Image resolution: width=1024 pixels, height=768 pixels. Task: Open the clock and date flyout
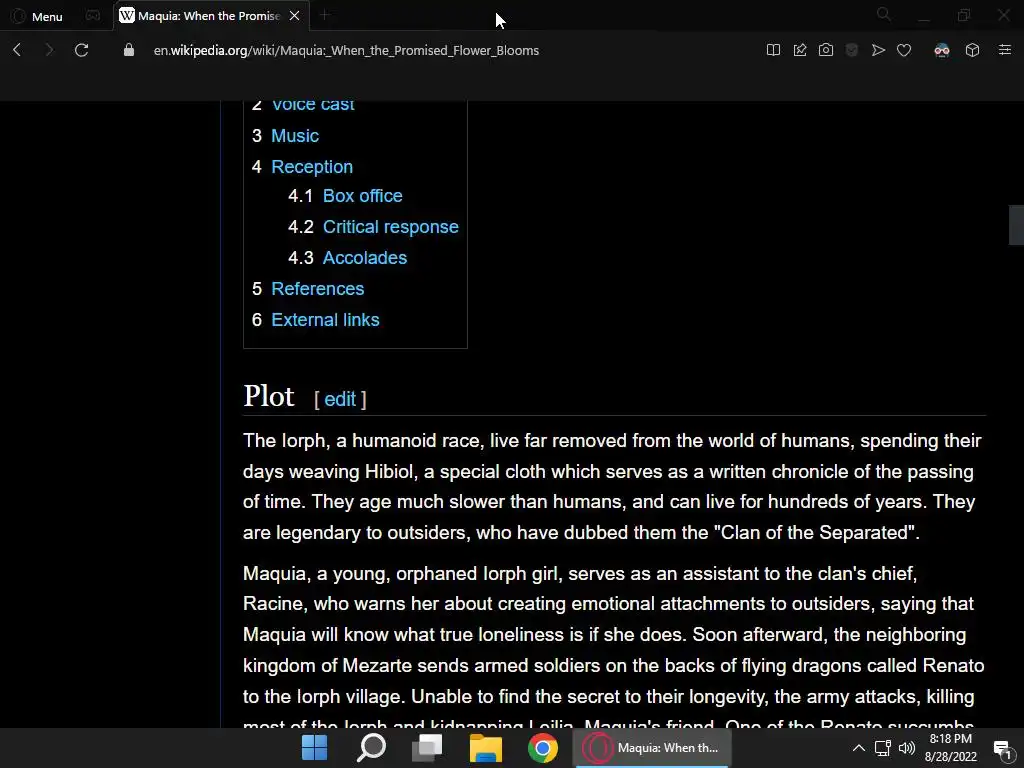tap(950, 748)
